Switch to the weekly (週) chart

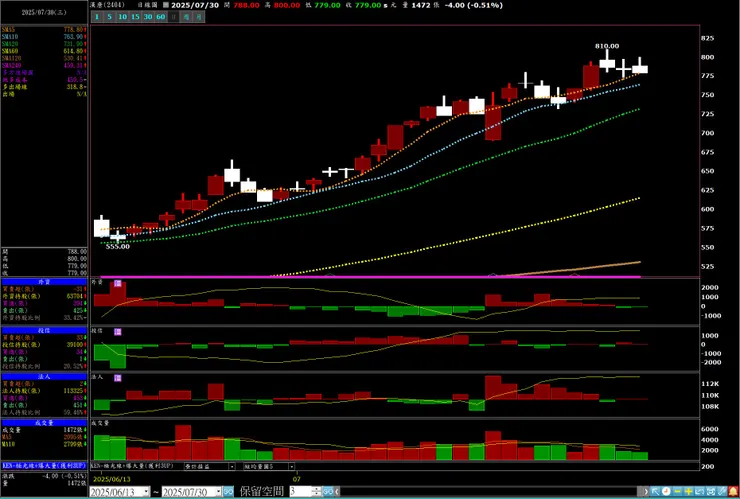click(186, 17)
